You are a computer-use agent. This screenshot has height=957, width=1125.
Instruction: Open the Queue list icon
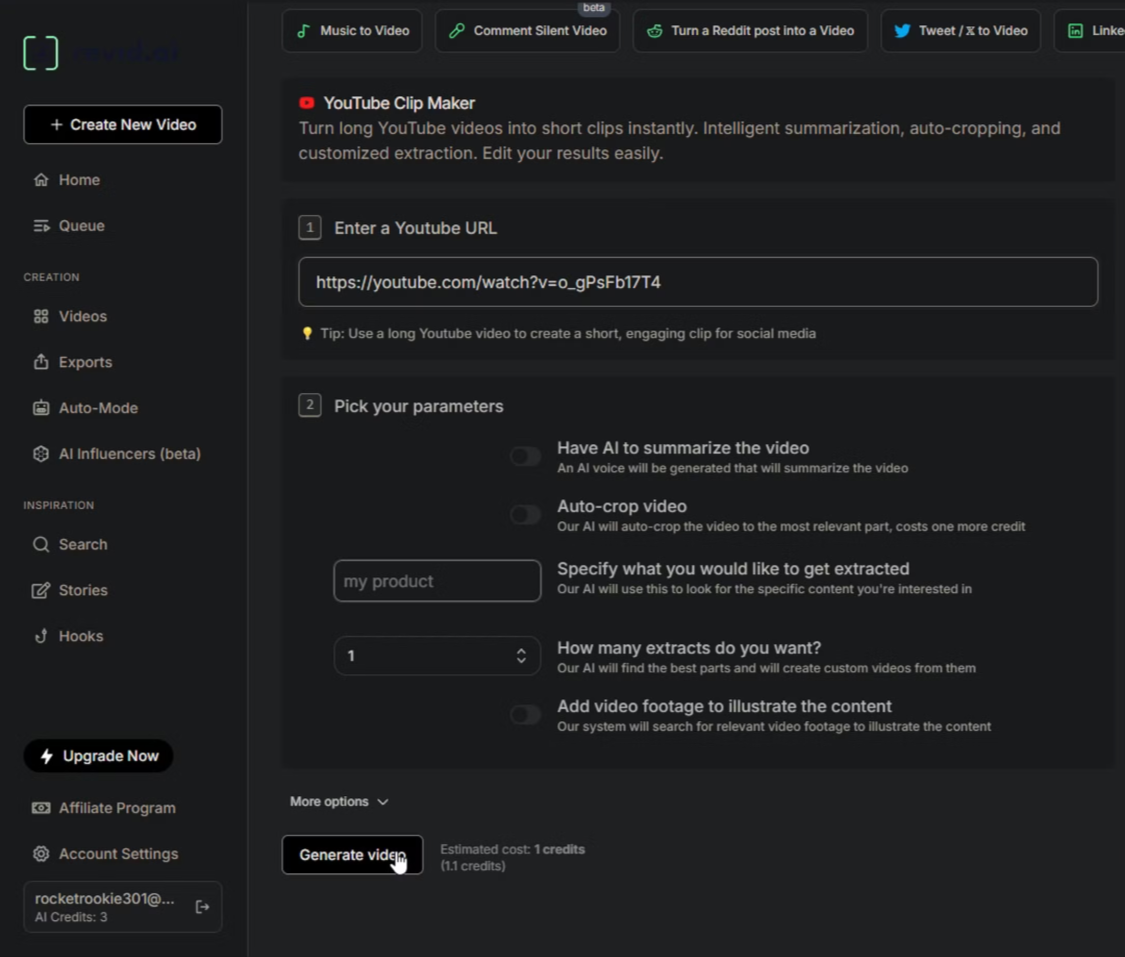[41, 226]
